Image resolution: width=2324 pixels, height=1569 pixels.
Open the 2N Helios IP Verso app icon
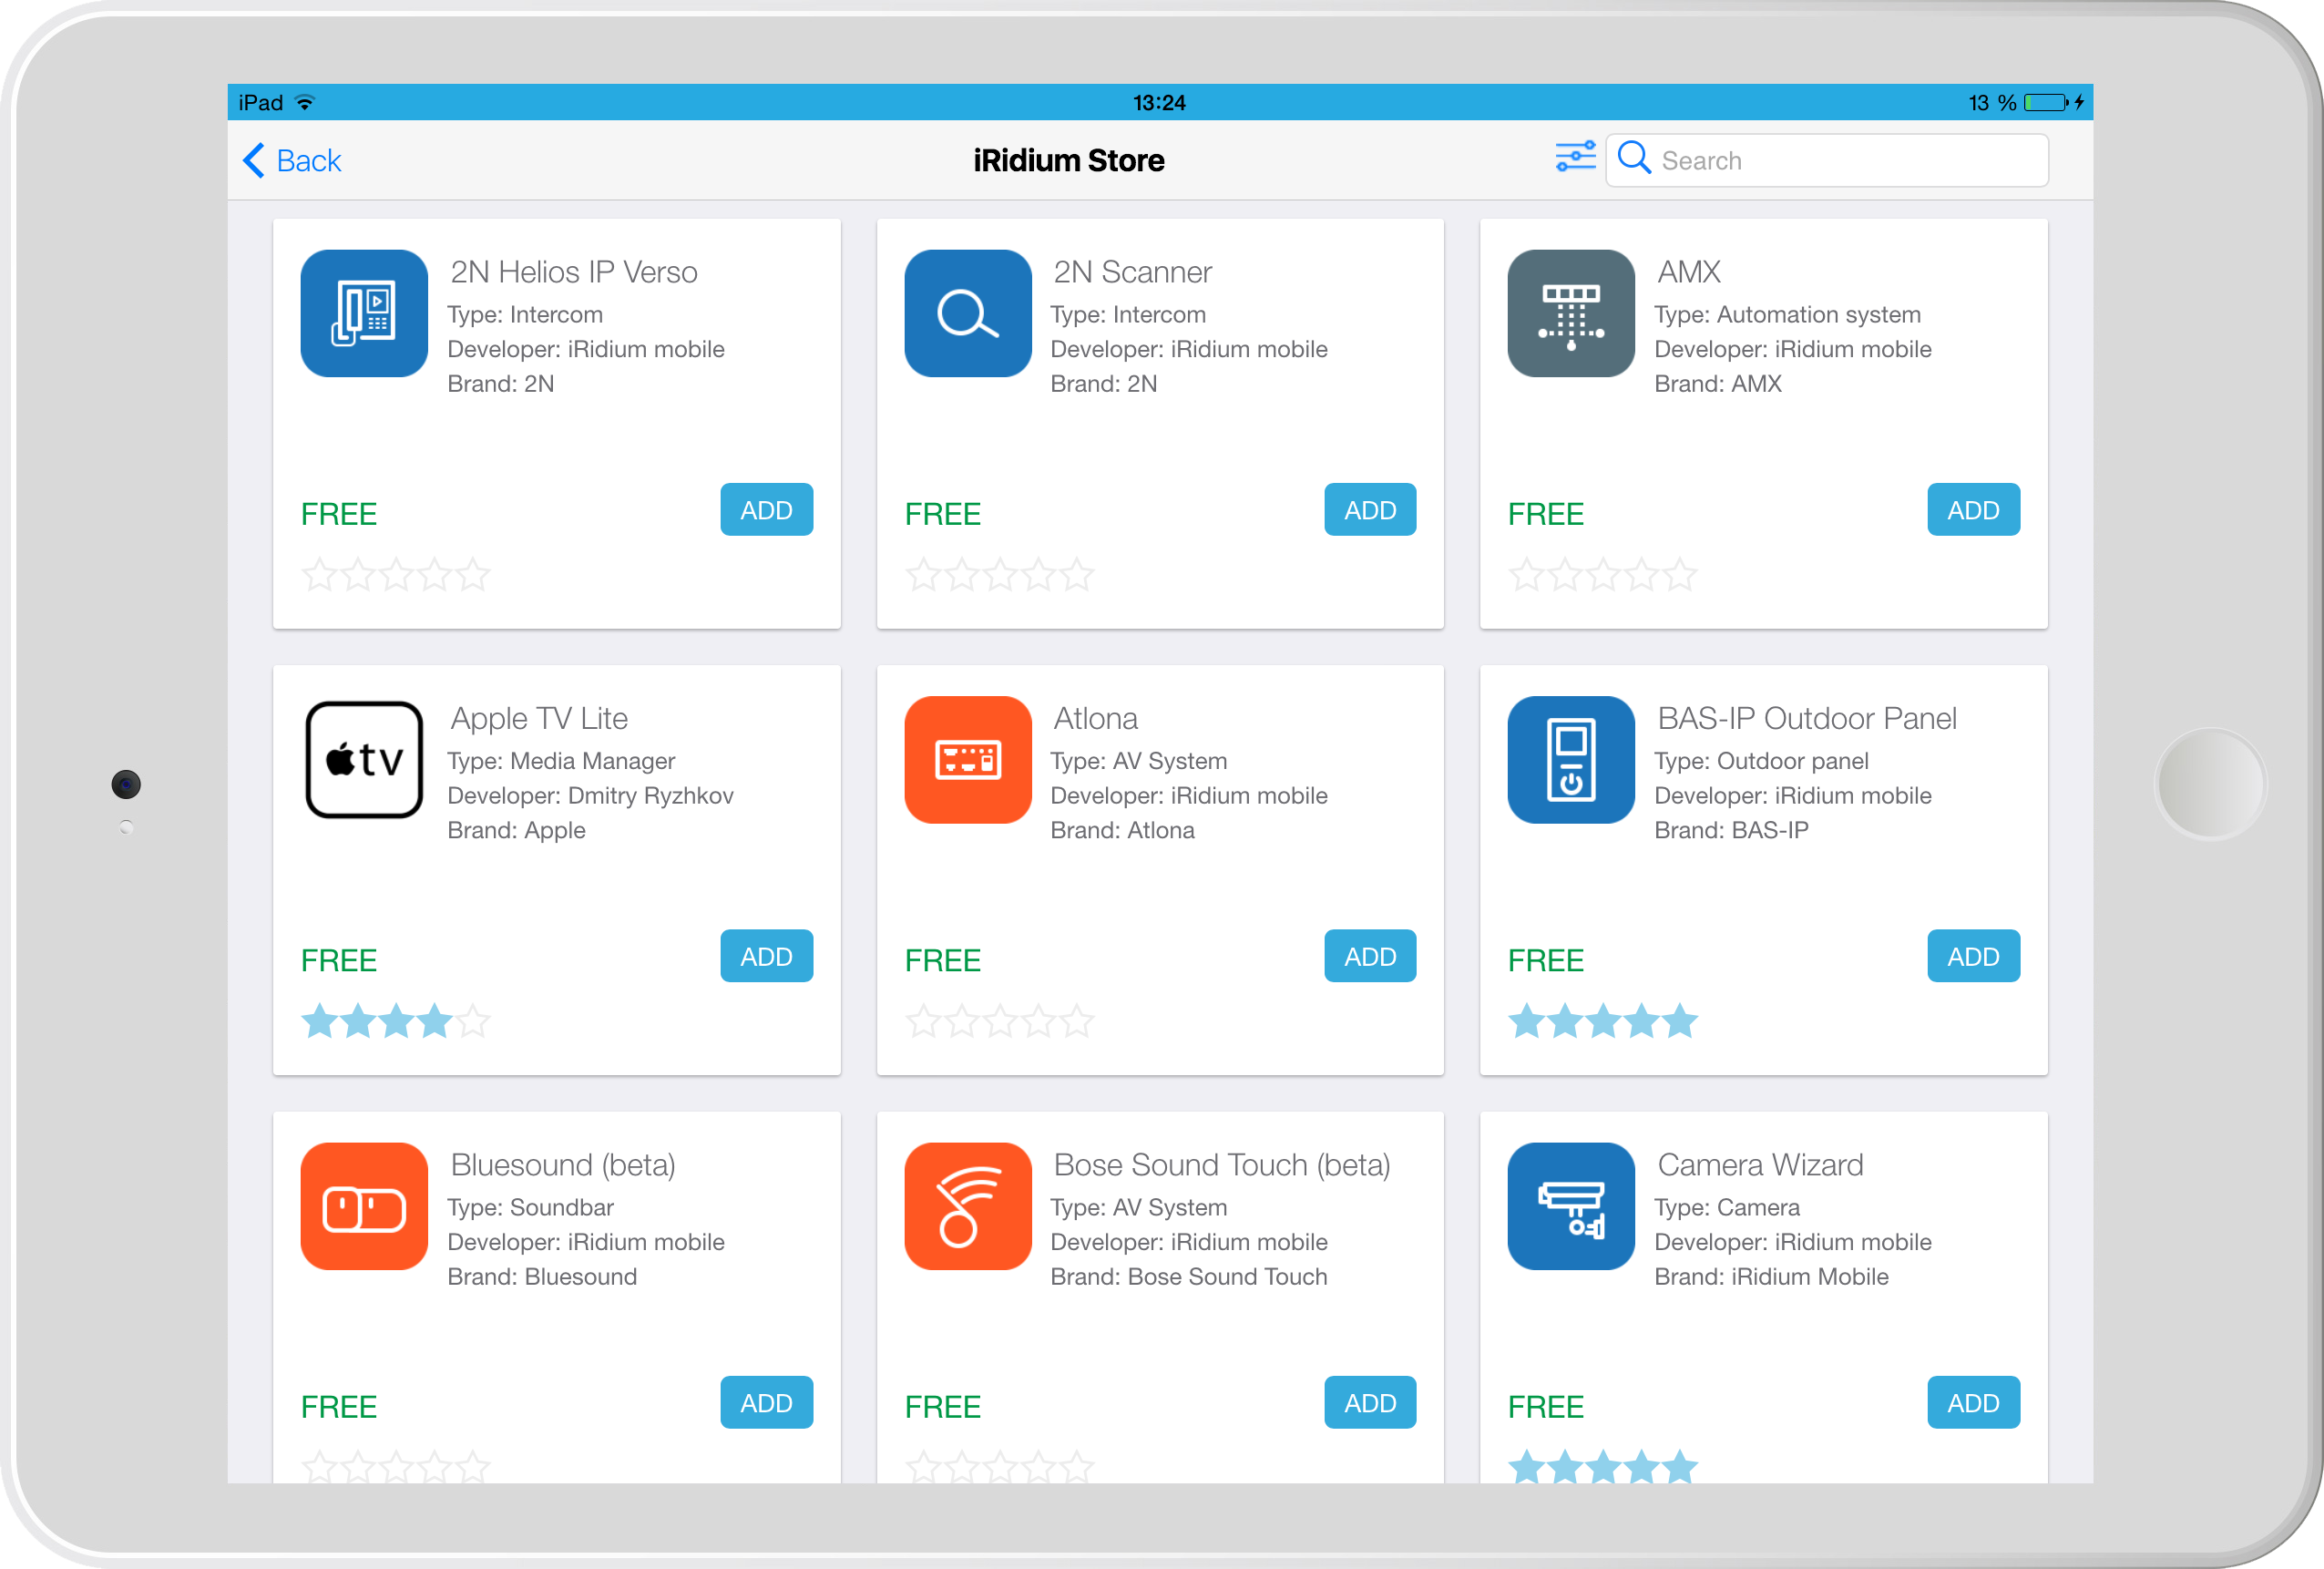364,313
